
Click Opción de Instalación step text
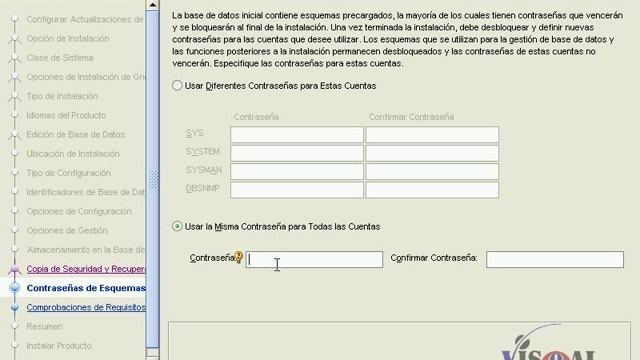point(68,38)
